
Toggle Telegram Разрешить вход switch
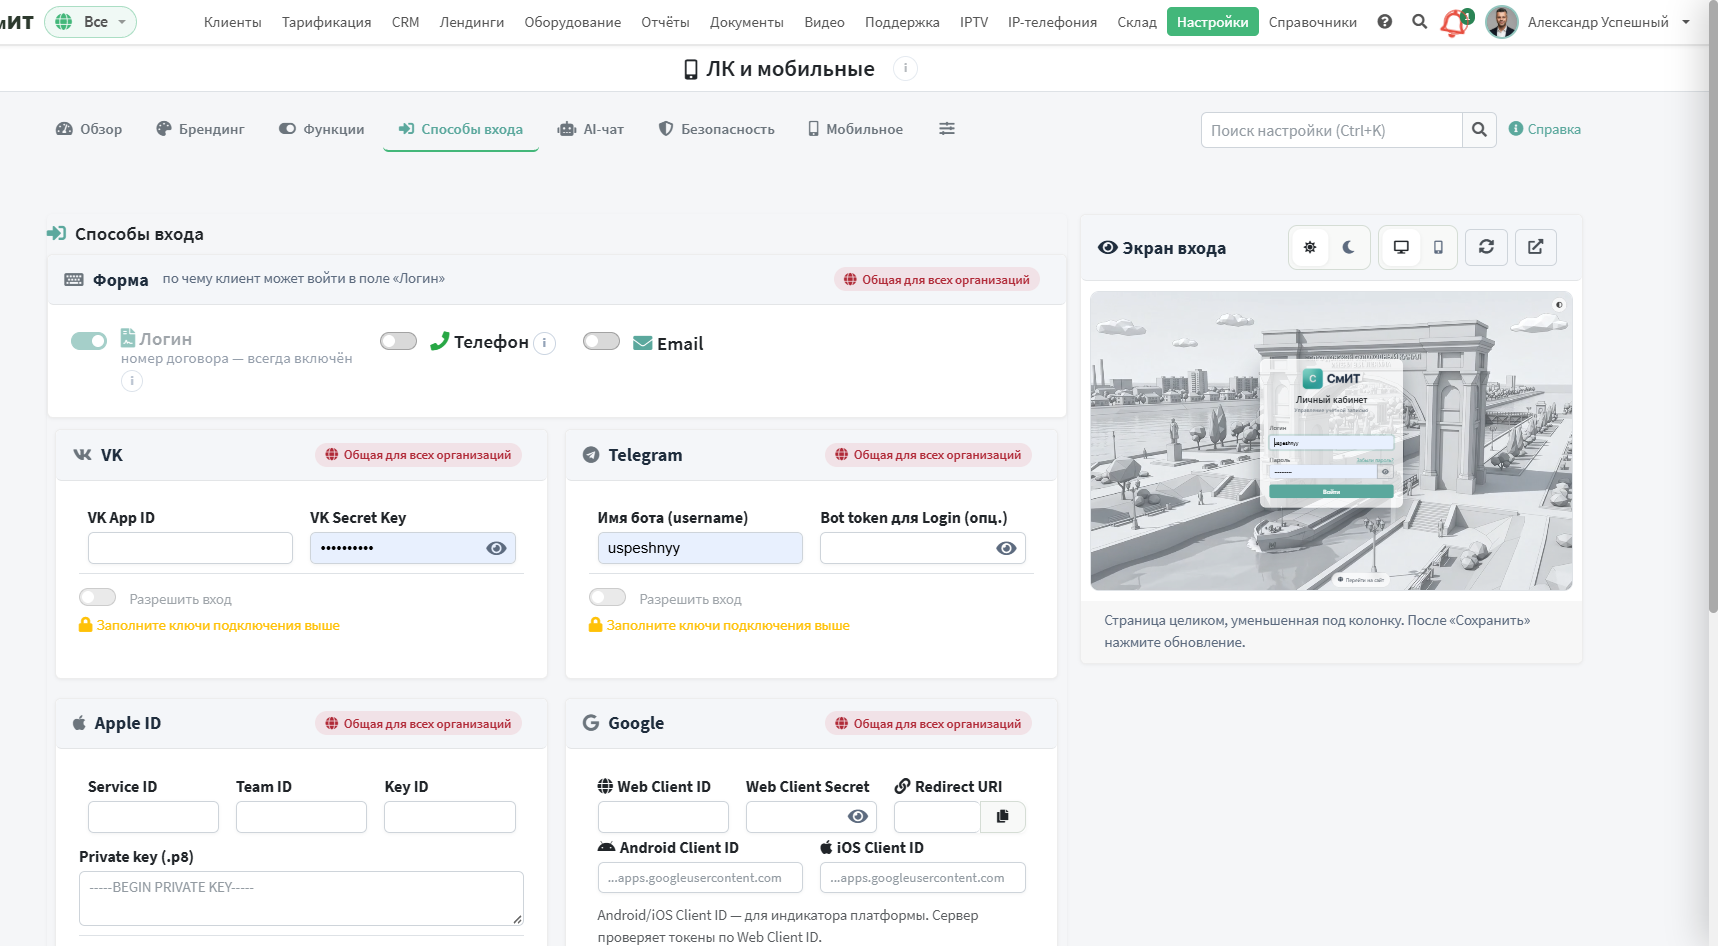pos(607,597)
